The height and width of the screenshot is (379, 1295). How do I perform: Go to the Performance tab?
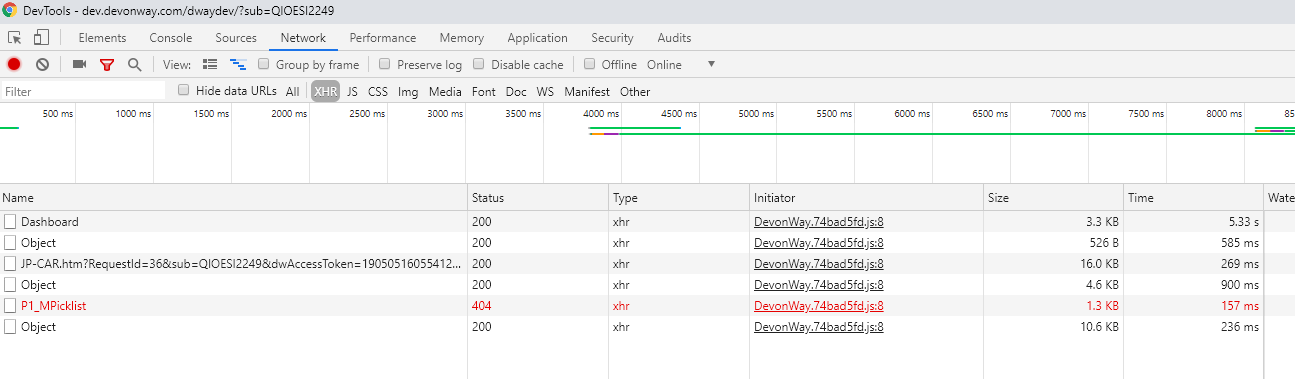click(x=383, y=38)
